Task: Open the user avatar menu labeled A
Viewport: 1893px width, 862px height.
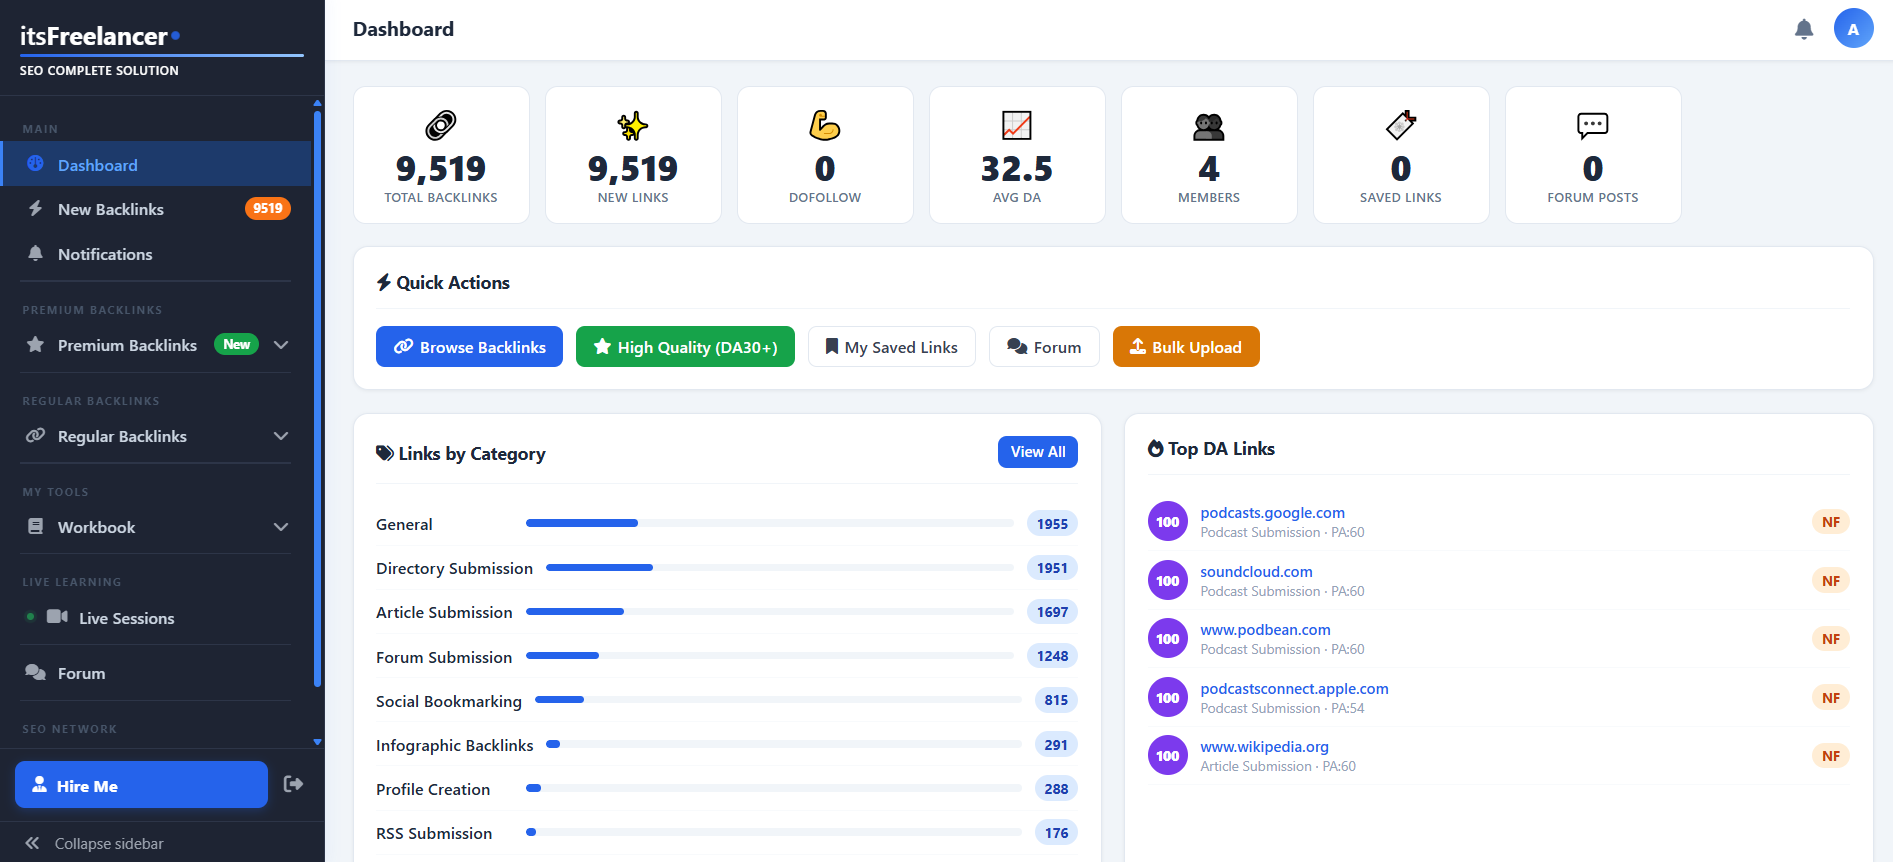Action: pyautogui.click(x=1853, y=29)
